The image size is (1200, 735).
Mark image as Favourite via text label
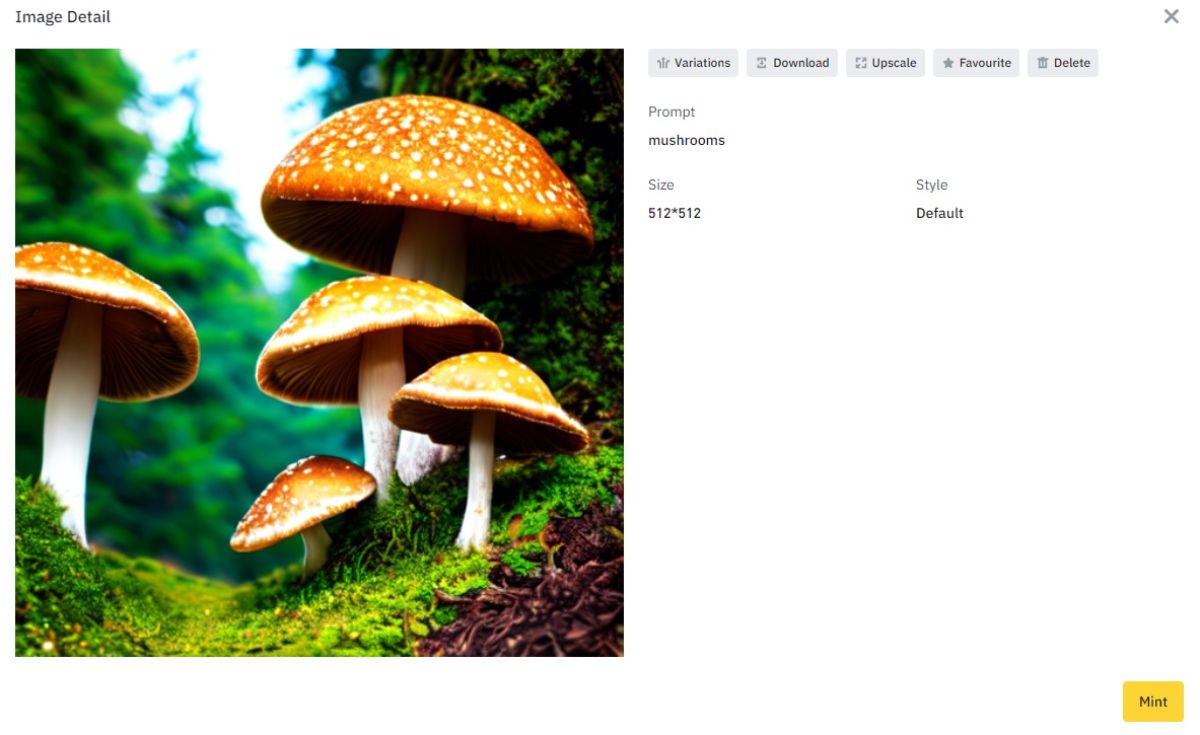tap(985, 63)
